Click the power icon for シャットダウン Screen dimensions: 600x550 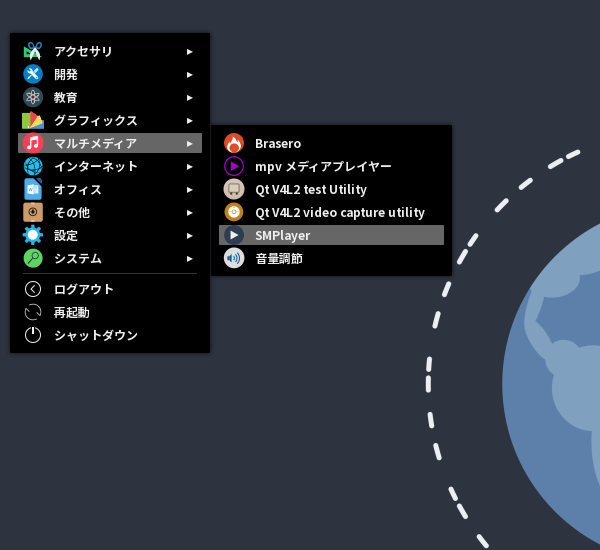[33, 335]
